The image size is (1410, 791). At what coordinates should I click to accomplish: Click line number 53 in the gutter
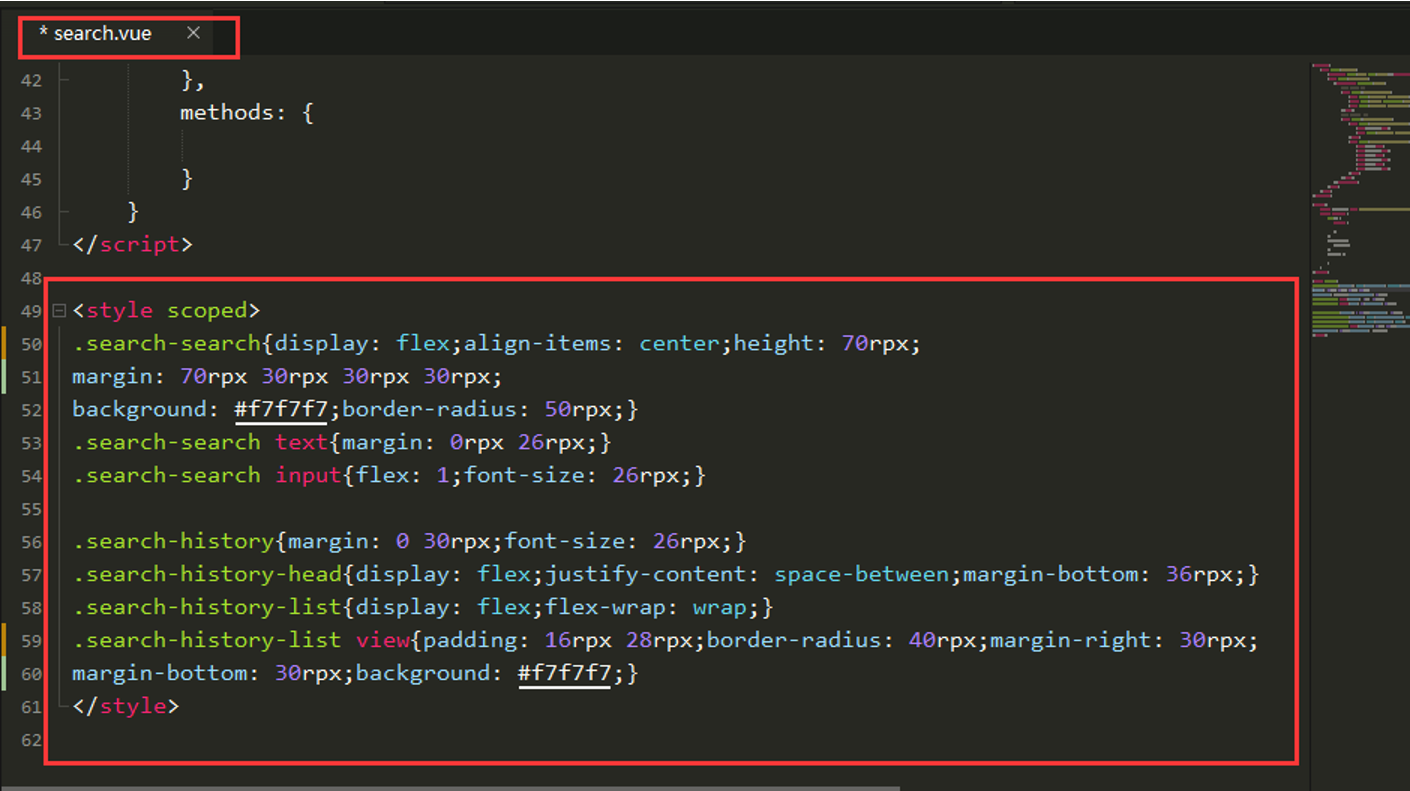coord(31,443)
